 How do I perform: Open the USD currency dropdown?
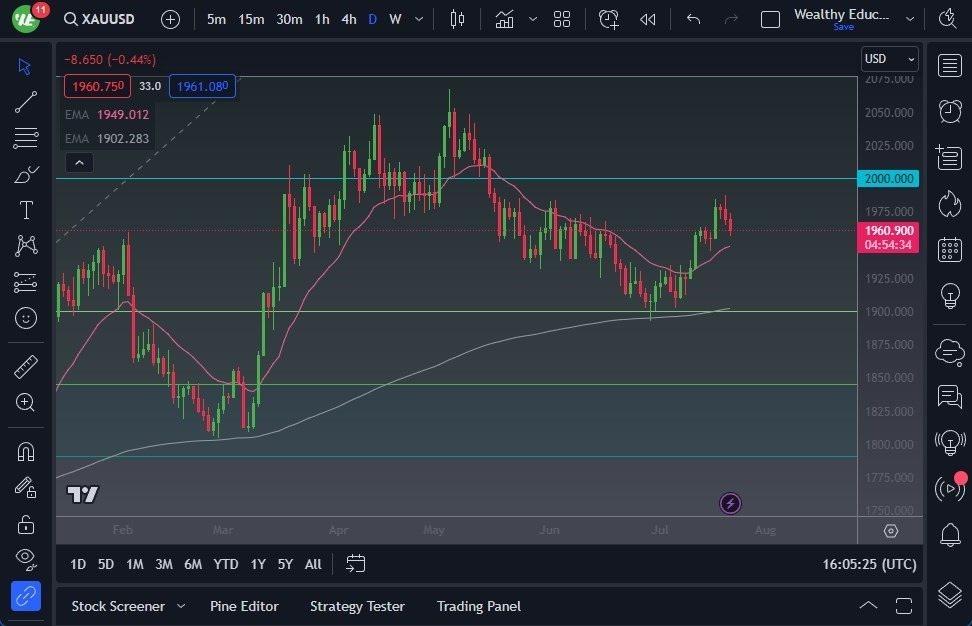pos(889,59)
